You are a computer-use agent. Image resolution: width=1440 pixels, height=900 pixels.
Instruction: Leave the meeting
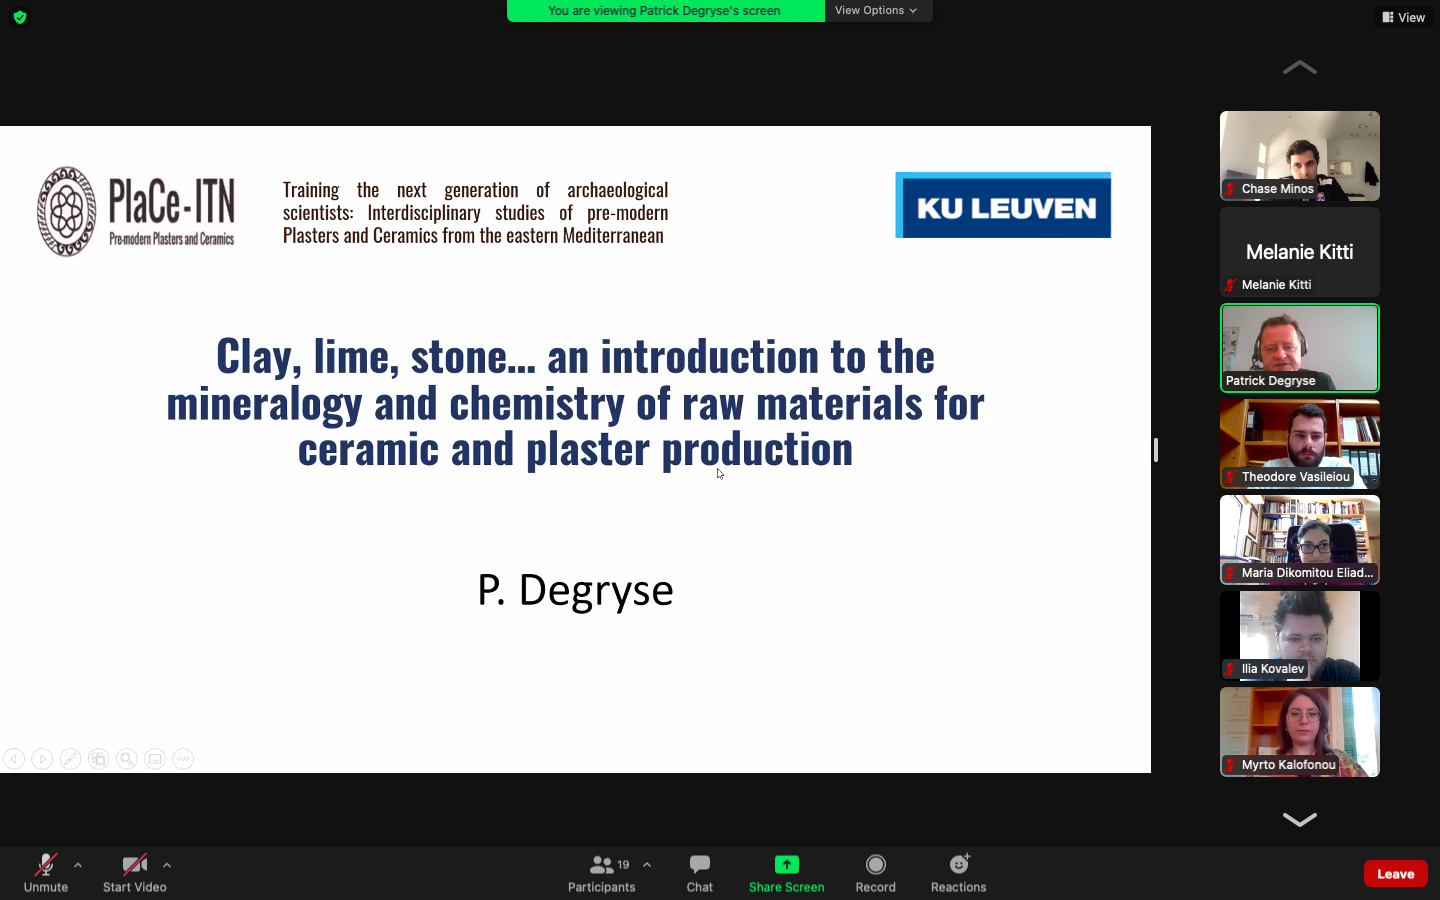click(1396, 873)
